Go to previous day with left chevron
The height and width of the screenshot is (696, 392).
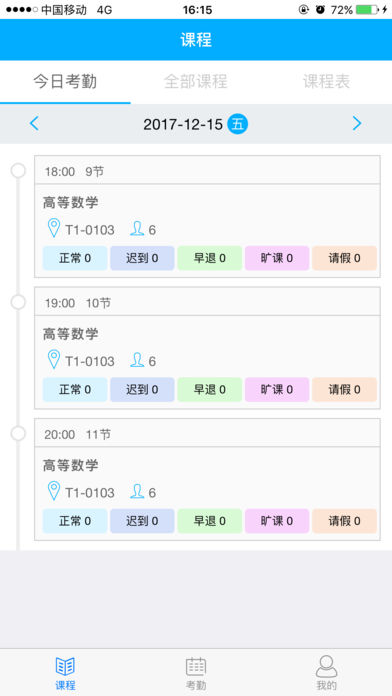(34, 123)
